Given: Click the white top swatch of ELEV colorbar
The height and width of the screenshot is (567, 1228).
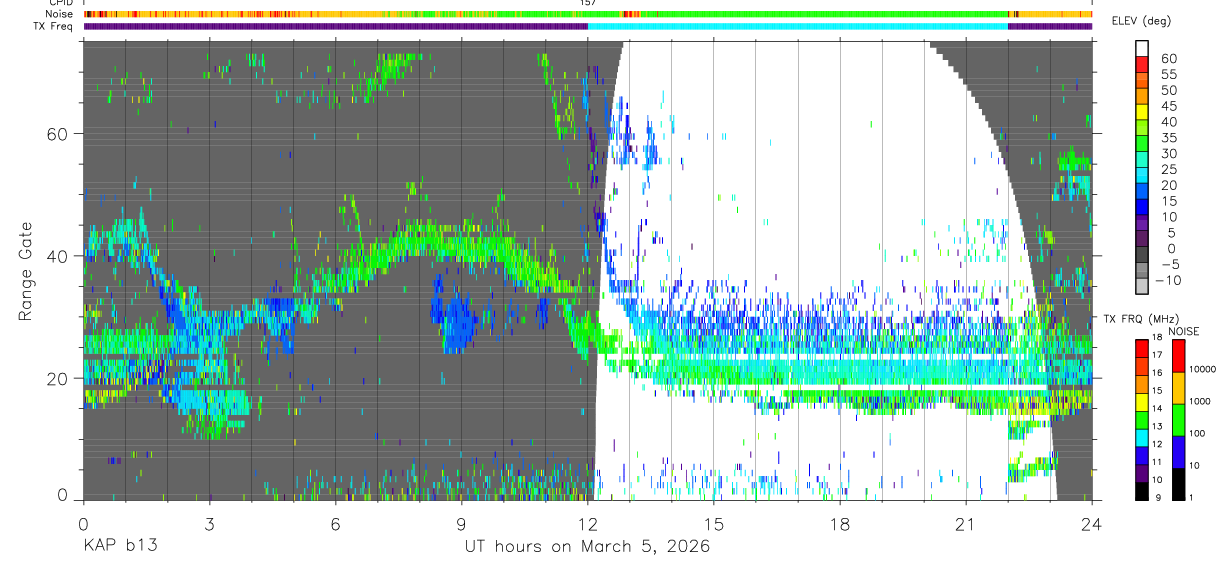Looking at the screenshot, I should tap(1143, 48).
